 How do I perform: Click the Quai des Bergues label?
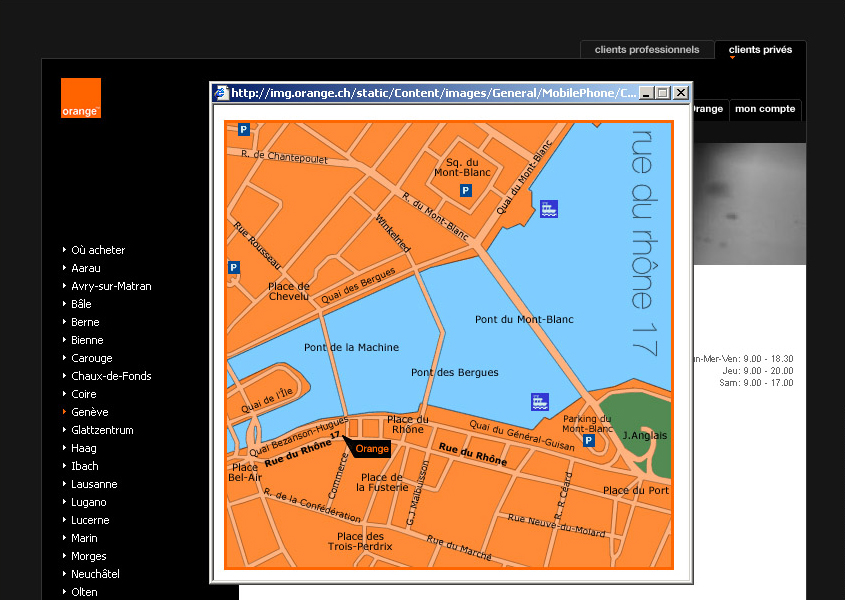(358, 285)
